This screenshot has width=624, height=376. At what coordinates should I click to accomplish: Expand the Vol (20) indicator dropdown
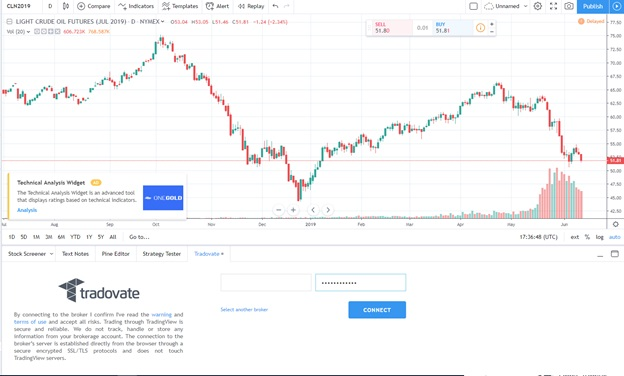[x=28, y=32]
